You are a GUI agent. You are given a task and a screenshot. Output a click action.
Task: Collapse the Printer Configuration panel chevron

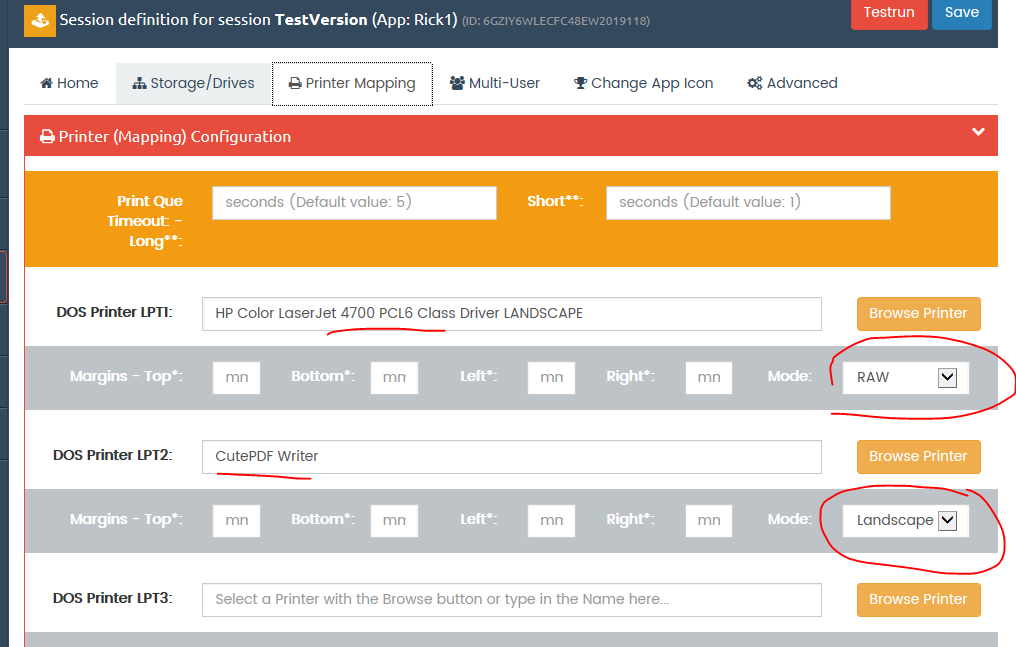[978, 132]
